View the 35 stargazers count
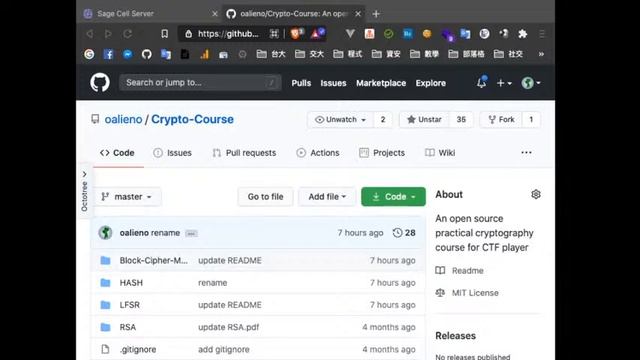Viewport: 640px width, 360px height. pos(461,119)
